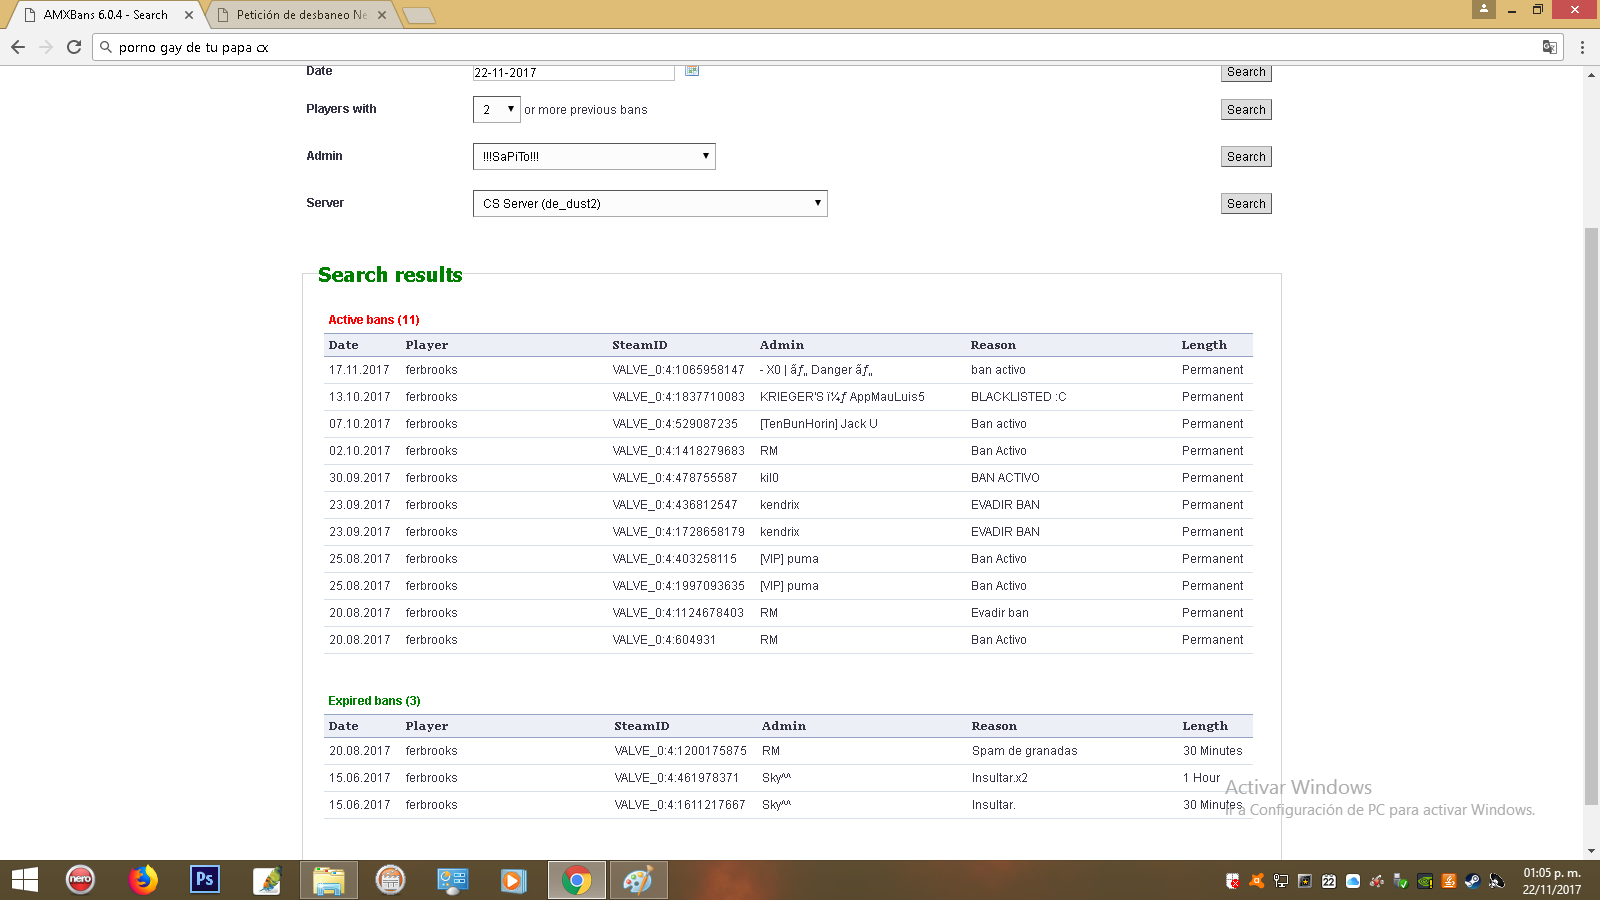The height and width of the screenshot is (900, 1600).
Task: Click Search button for Server row
Action: (x=1246, y=204)
